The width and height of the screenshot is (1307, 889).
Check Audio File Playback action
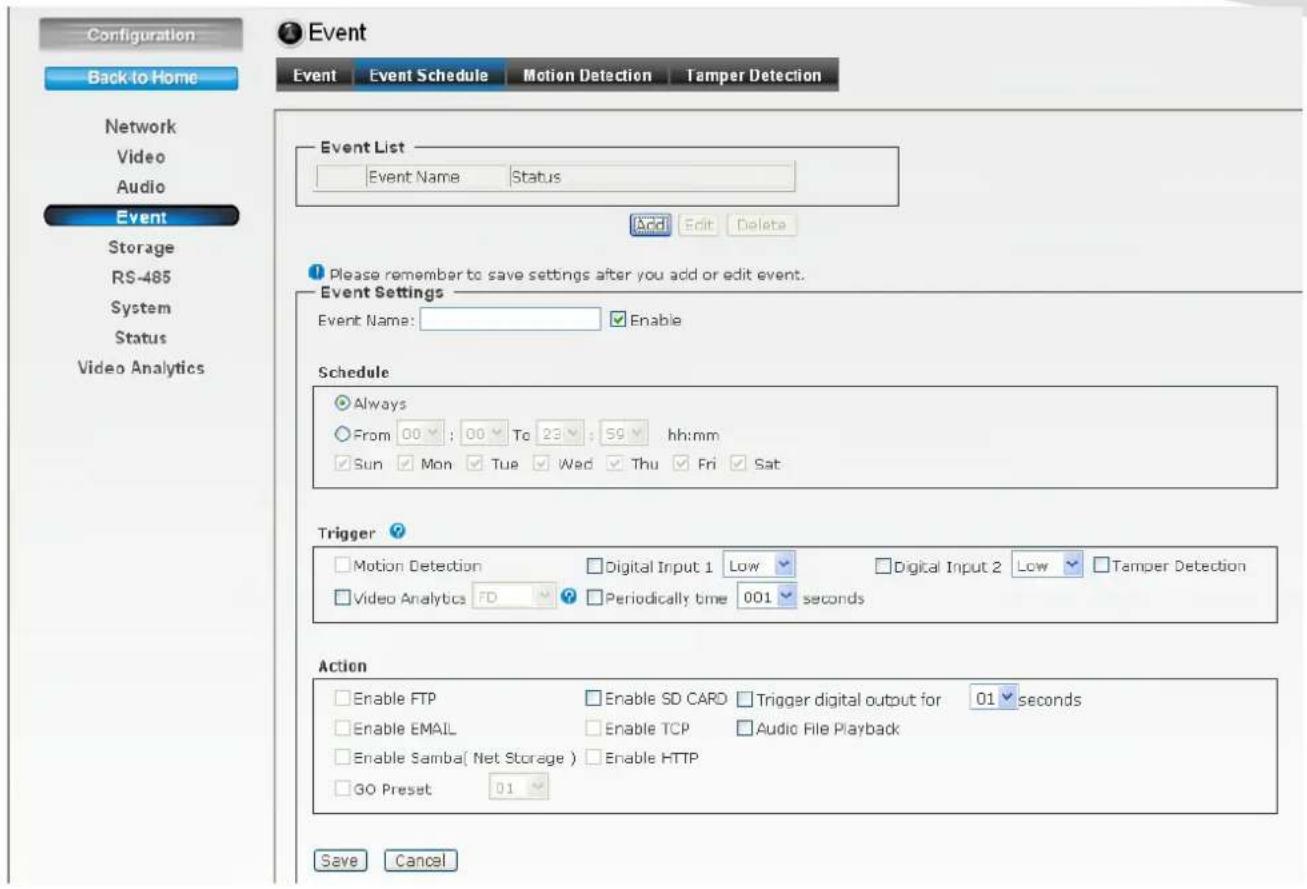[x=745, y=728]
